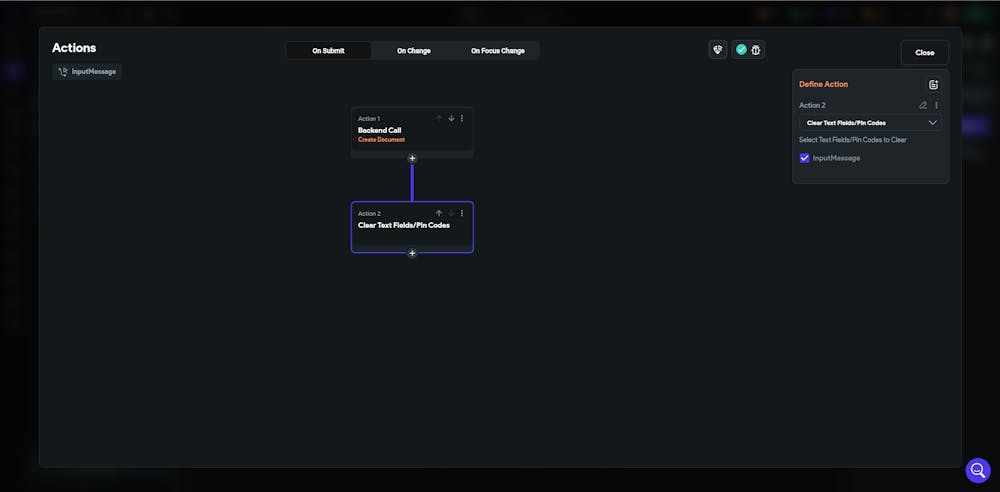This screenshot has width=1000, height=492.
Task: Move Action 1 down with arrow icon
Action: point(451,118)
